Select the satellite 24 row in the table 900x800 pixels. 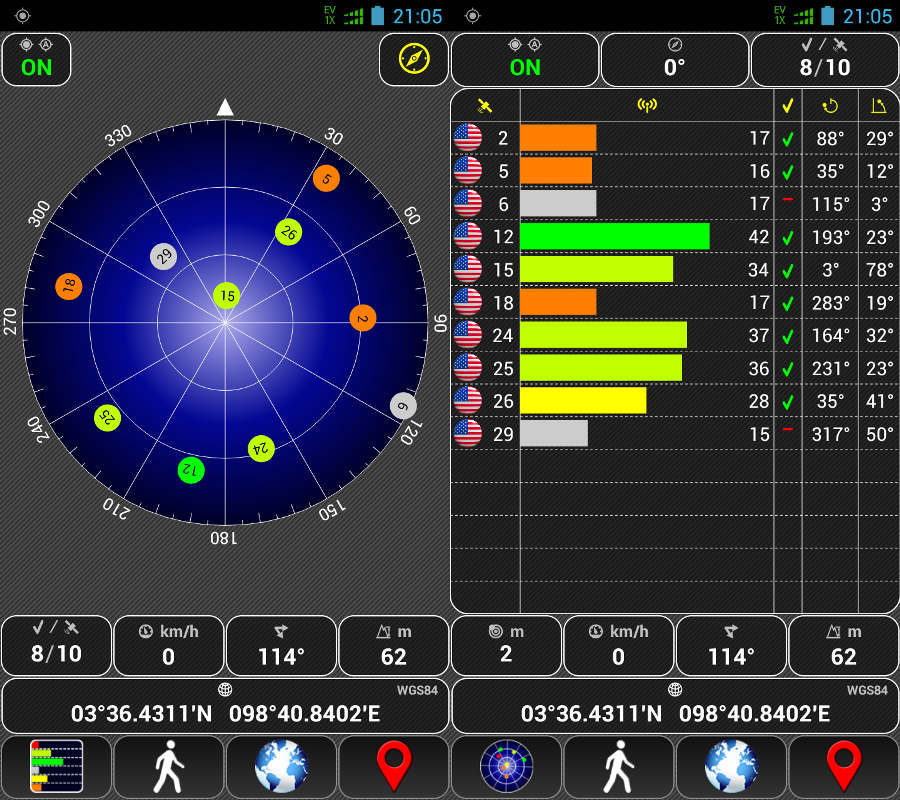(675, 334)
